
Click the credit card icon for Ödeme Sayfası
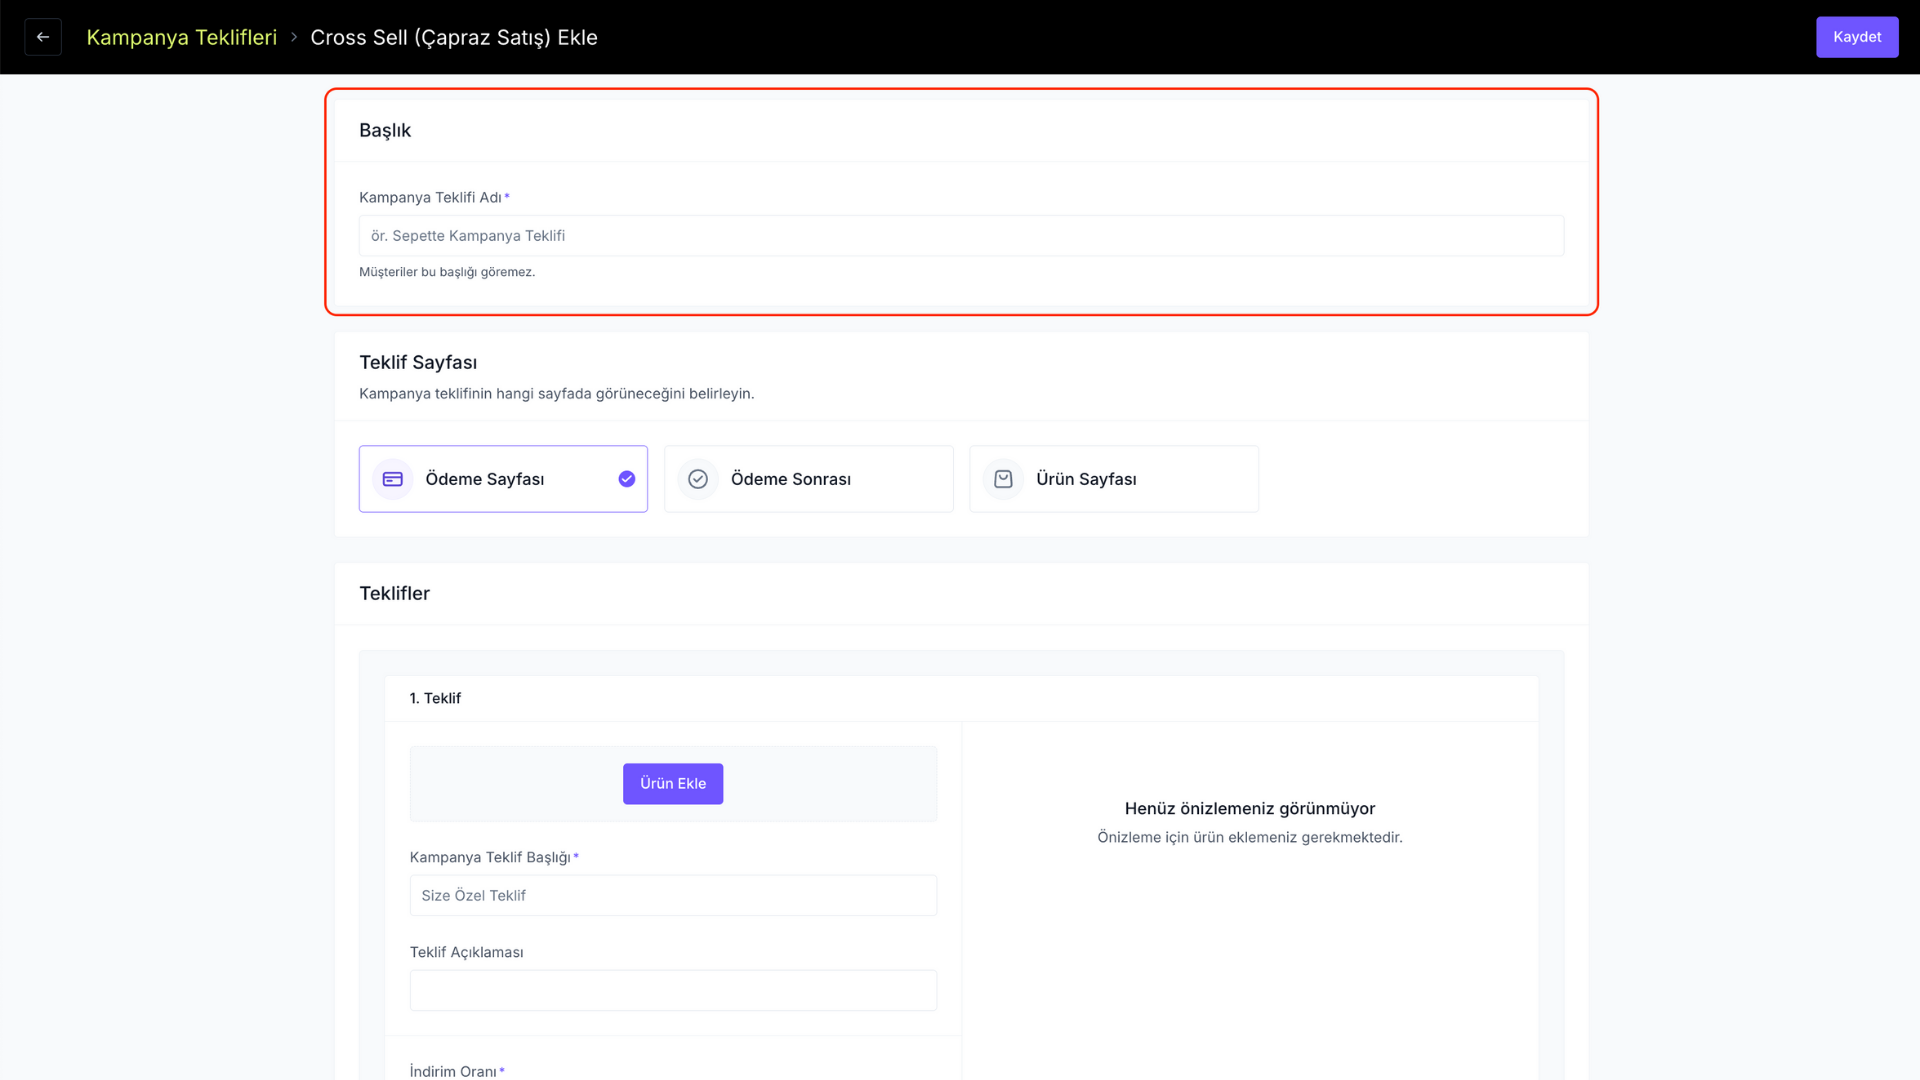[x=393, y=479]
